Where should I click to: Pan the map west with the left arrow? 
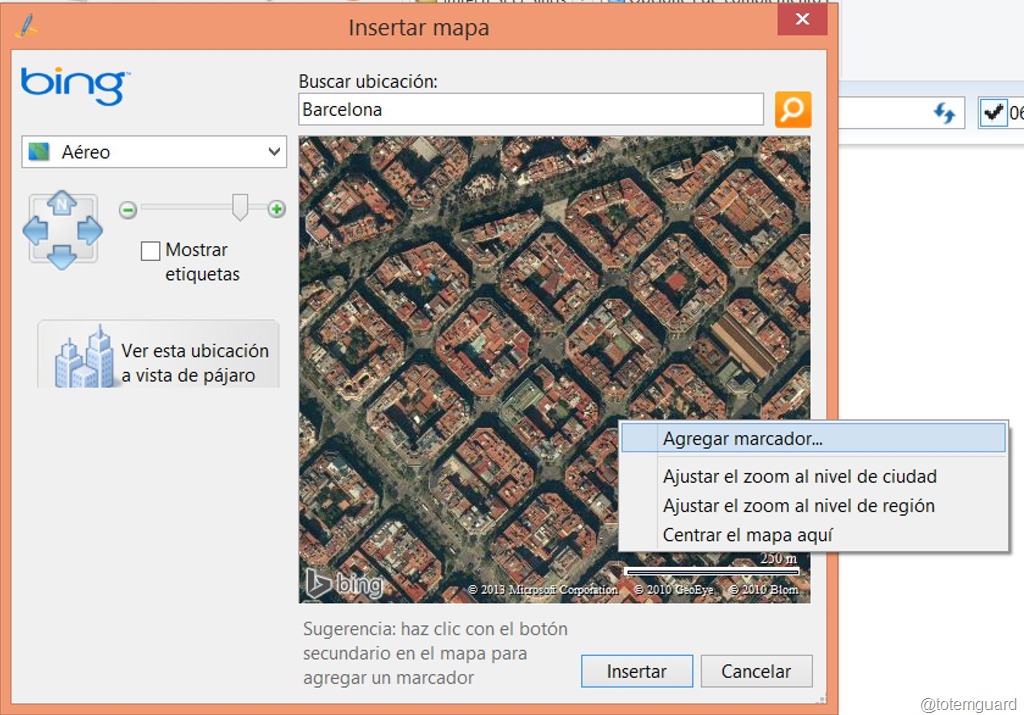pos(35,230)
